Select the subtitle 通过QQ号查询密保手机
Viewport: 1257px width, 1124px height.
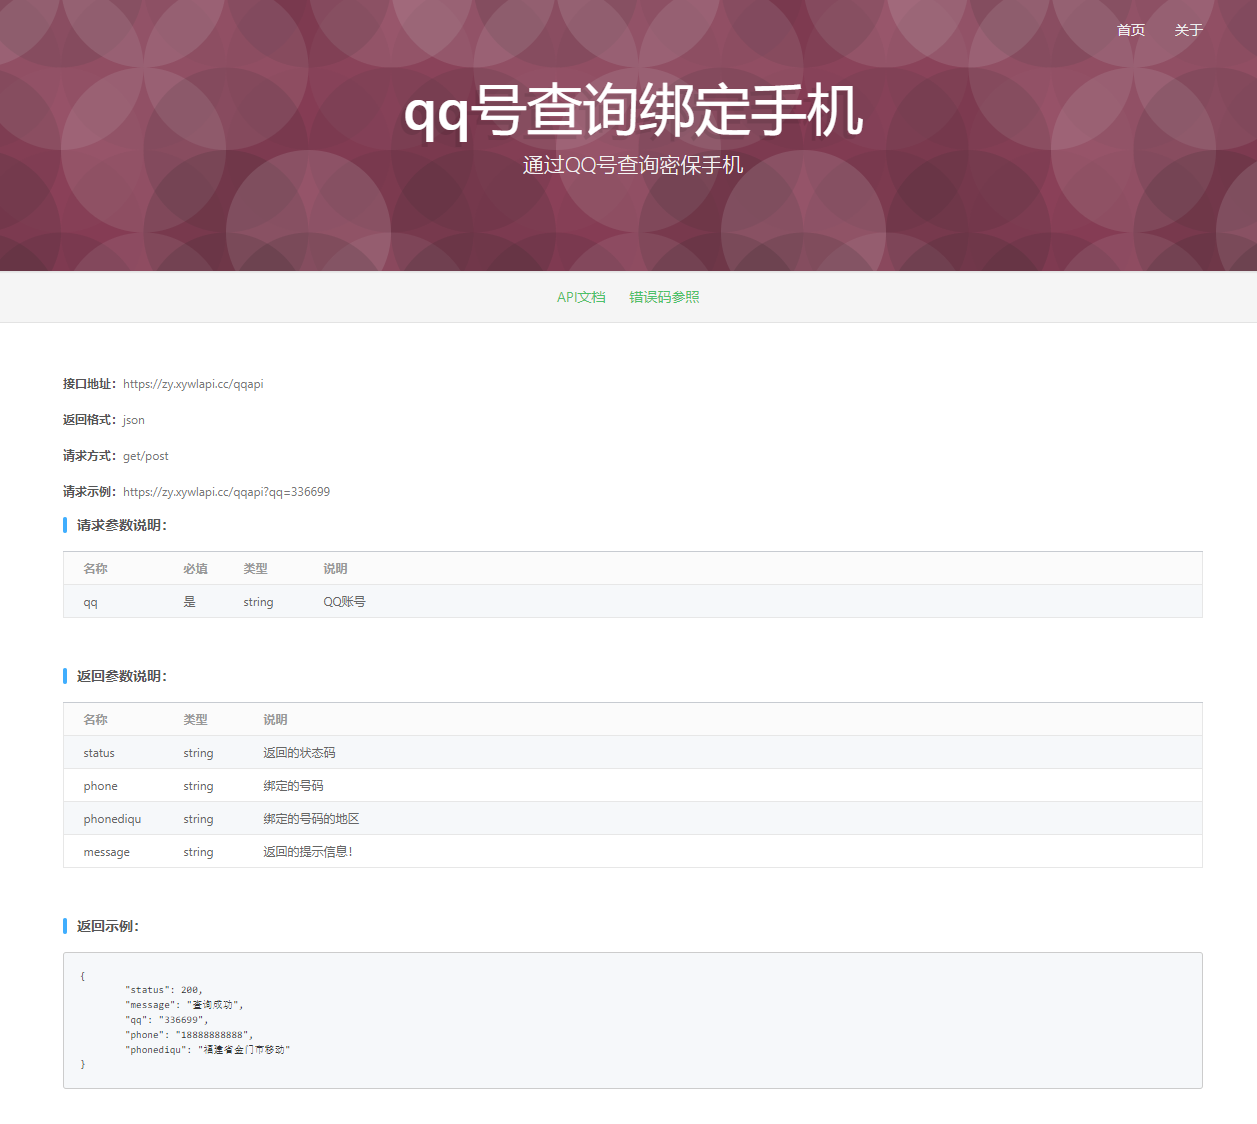click(x=629, y=164)
